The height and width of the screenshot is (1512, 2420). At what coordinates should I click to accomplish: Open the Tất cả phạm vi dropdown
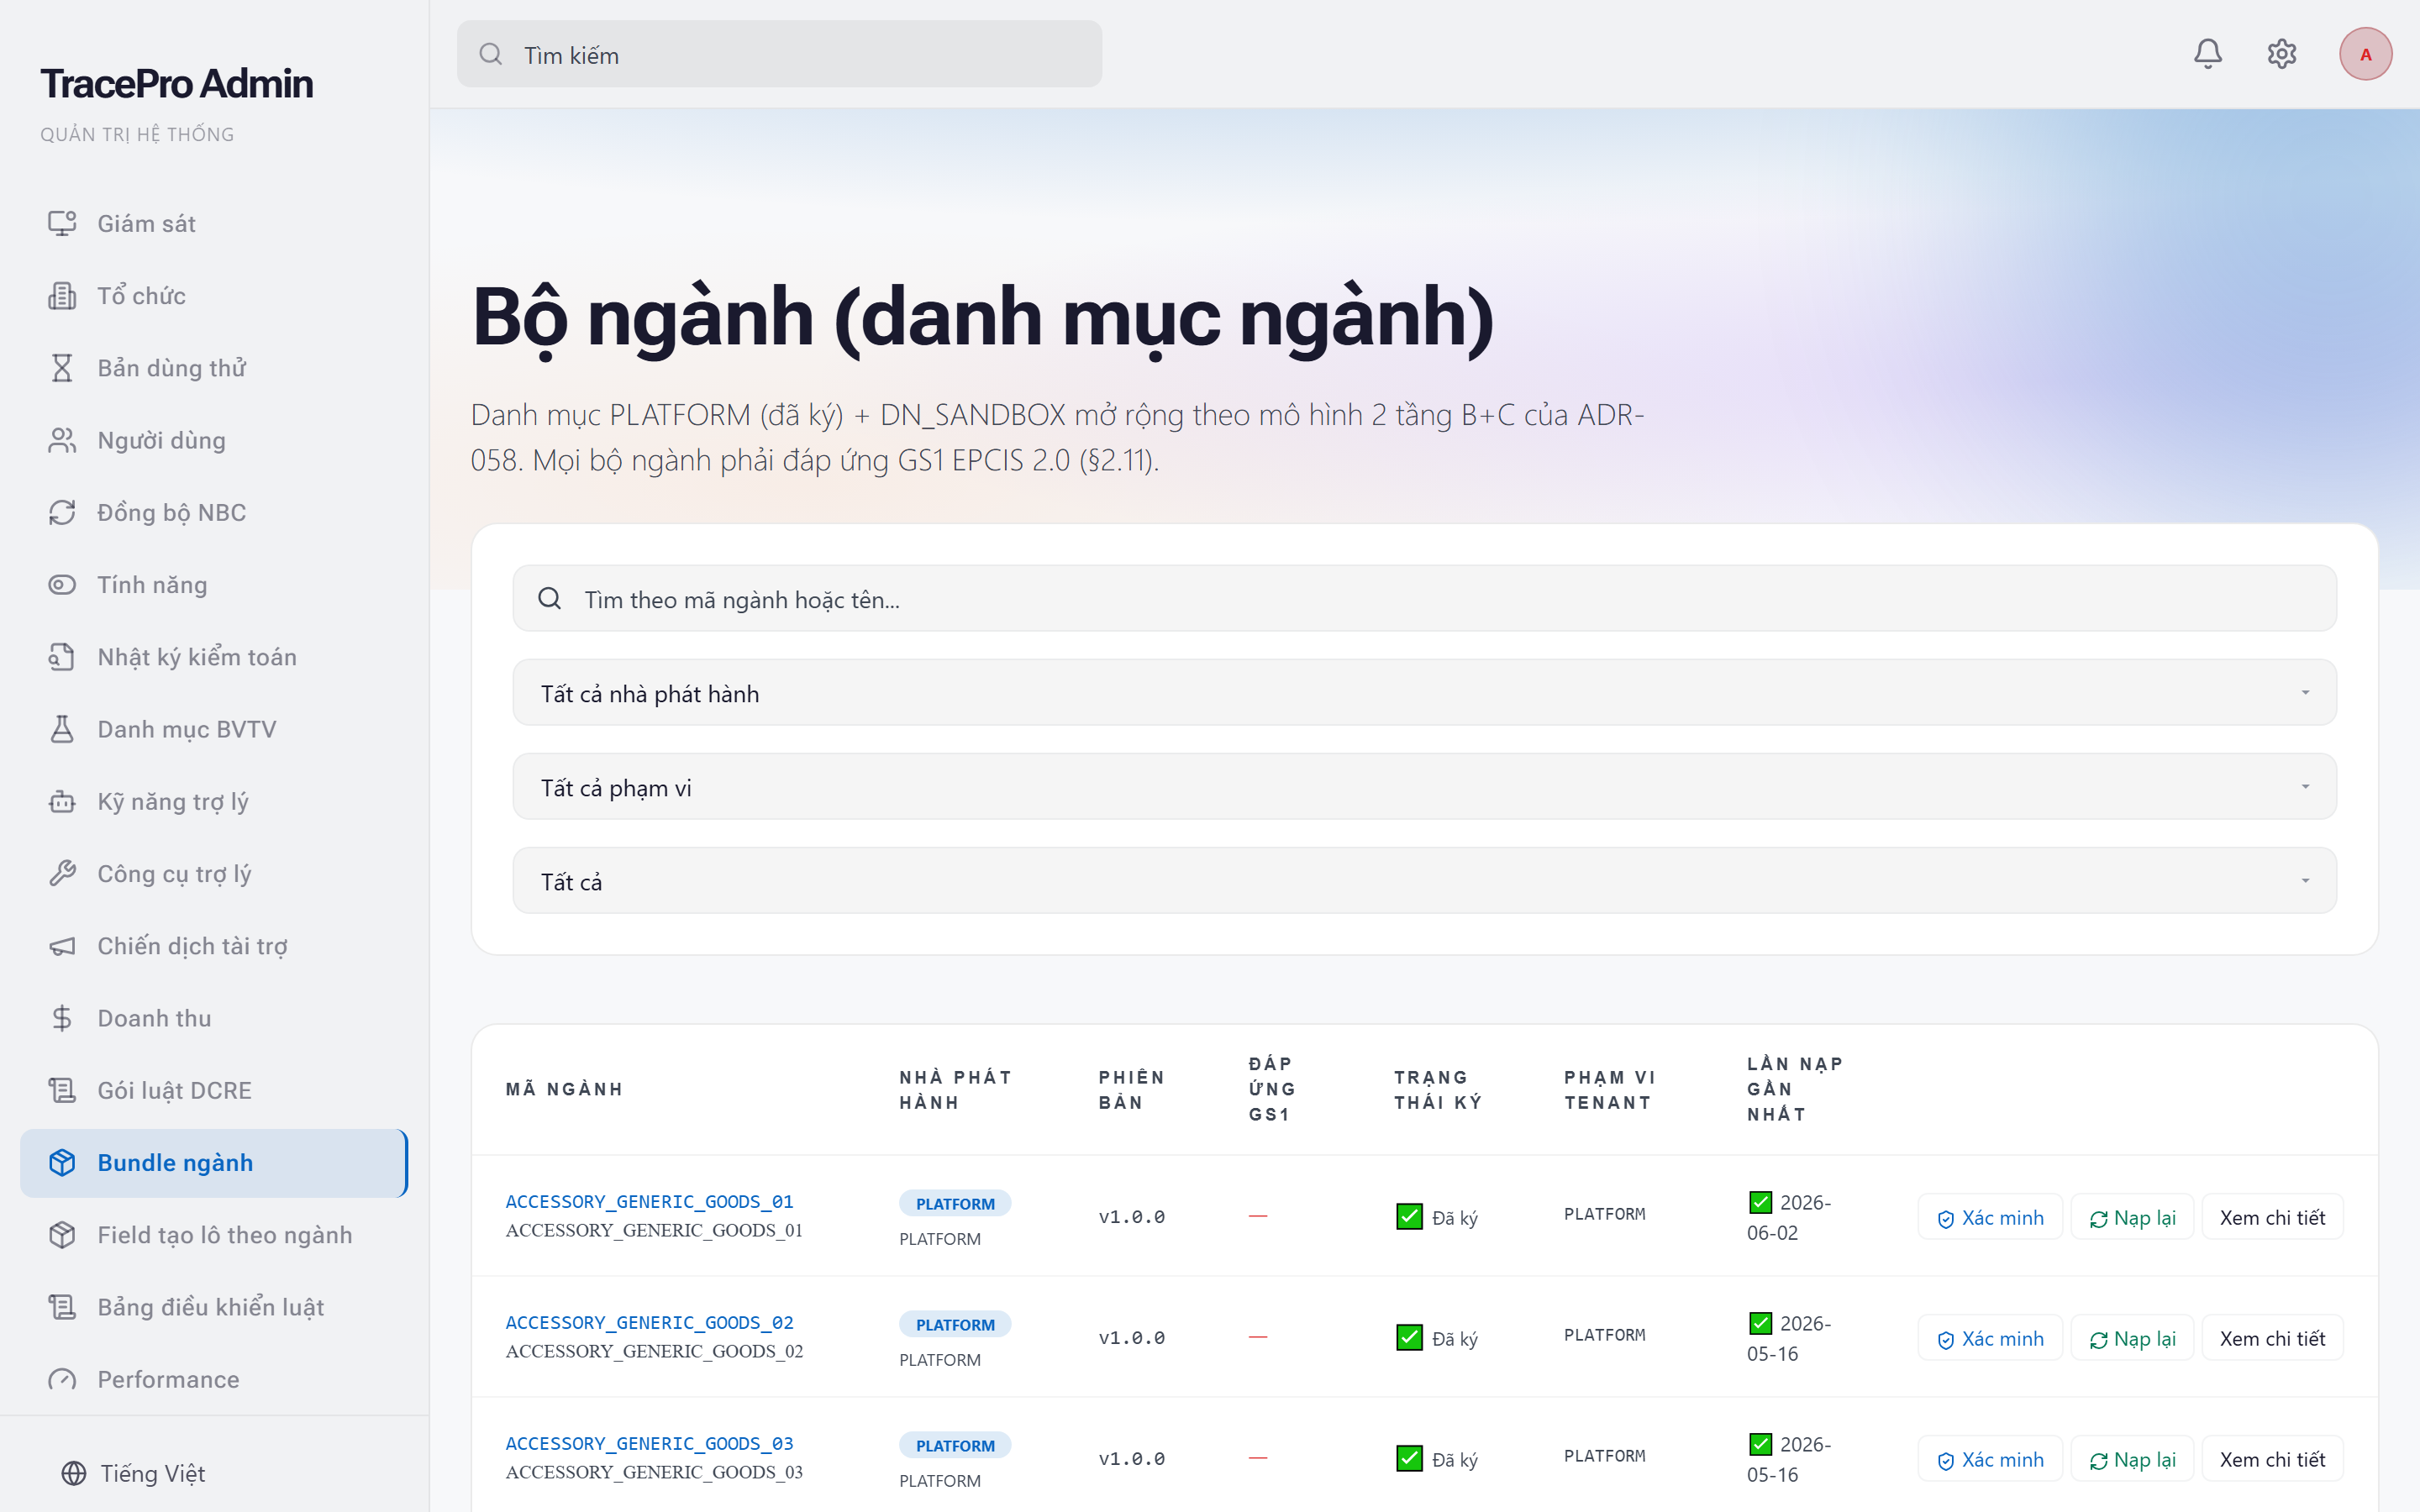tap(1424, 787)
